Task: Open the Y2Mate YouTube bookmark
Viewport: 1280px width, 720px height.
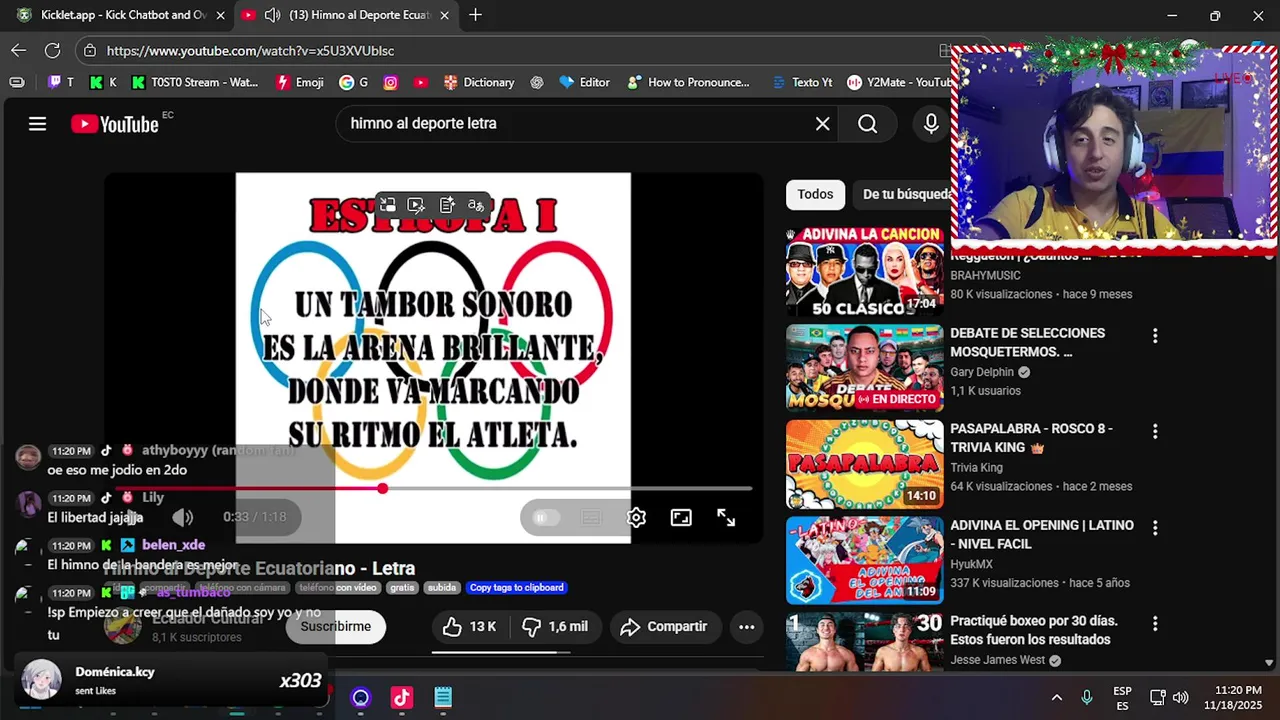Action: (898, 82)
